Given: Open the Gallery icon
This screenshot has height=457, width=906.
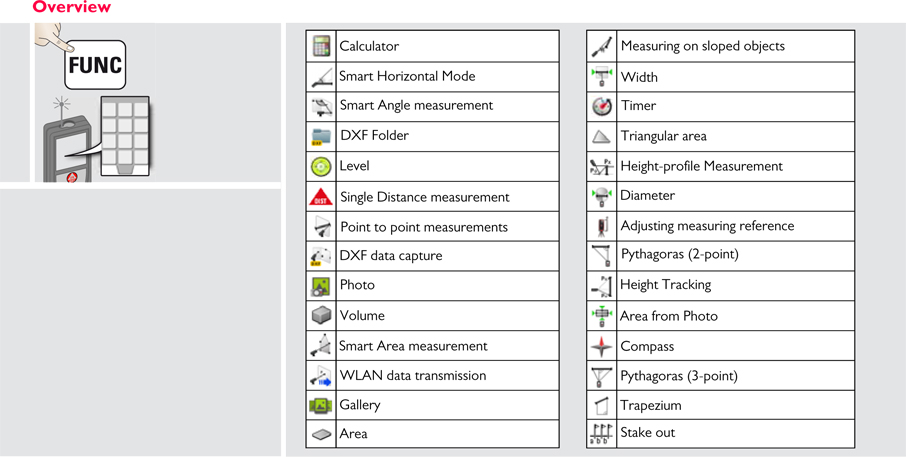Looking at the screenshot, I should tap(321, 406).
